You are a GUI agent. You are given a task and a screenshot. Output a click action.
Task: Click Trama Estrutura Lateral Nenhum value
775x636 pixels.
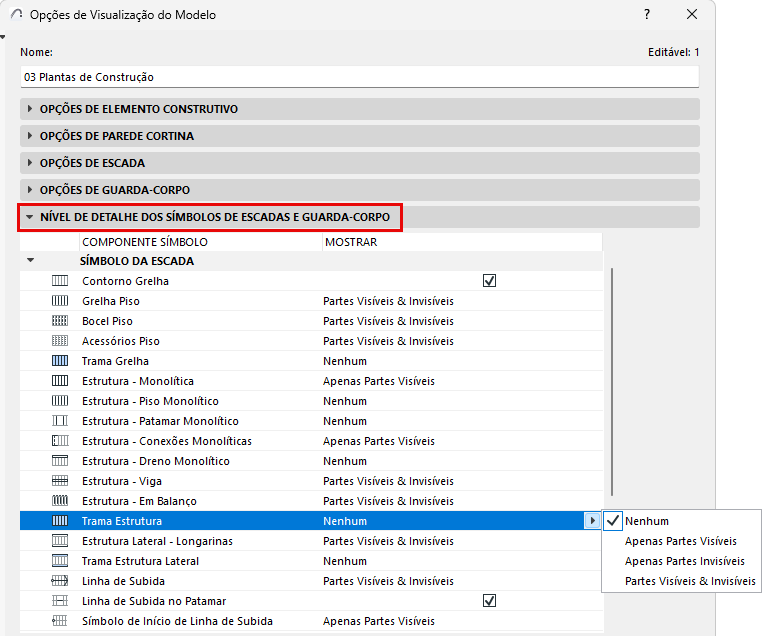344,560
